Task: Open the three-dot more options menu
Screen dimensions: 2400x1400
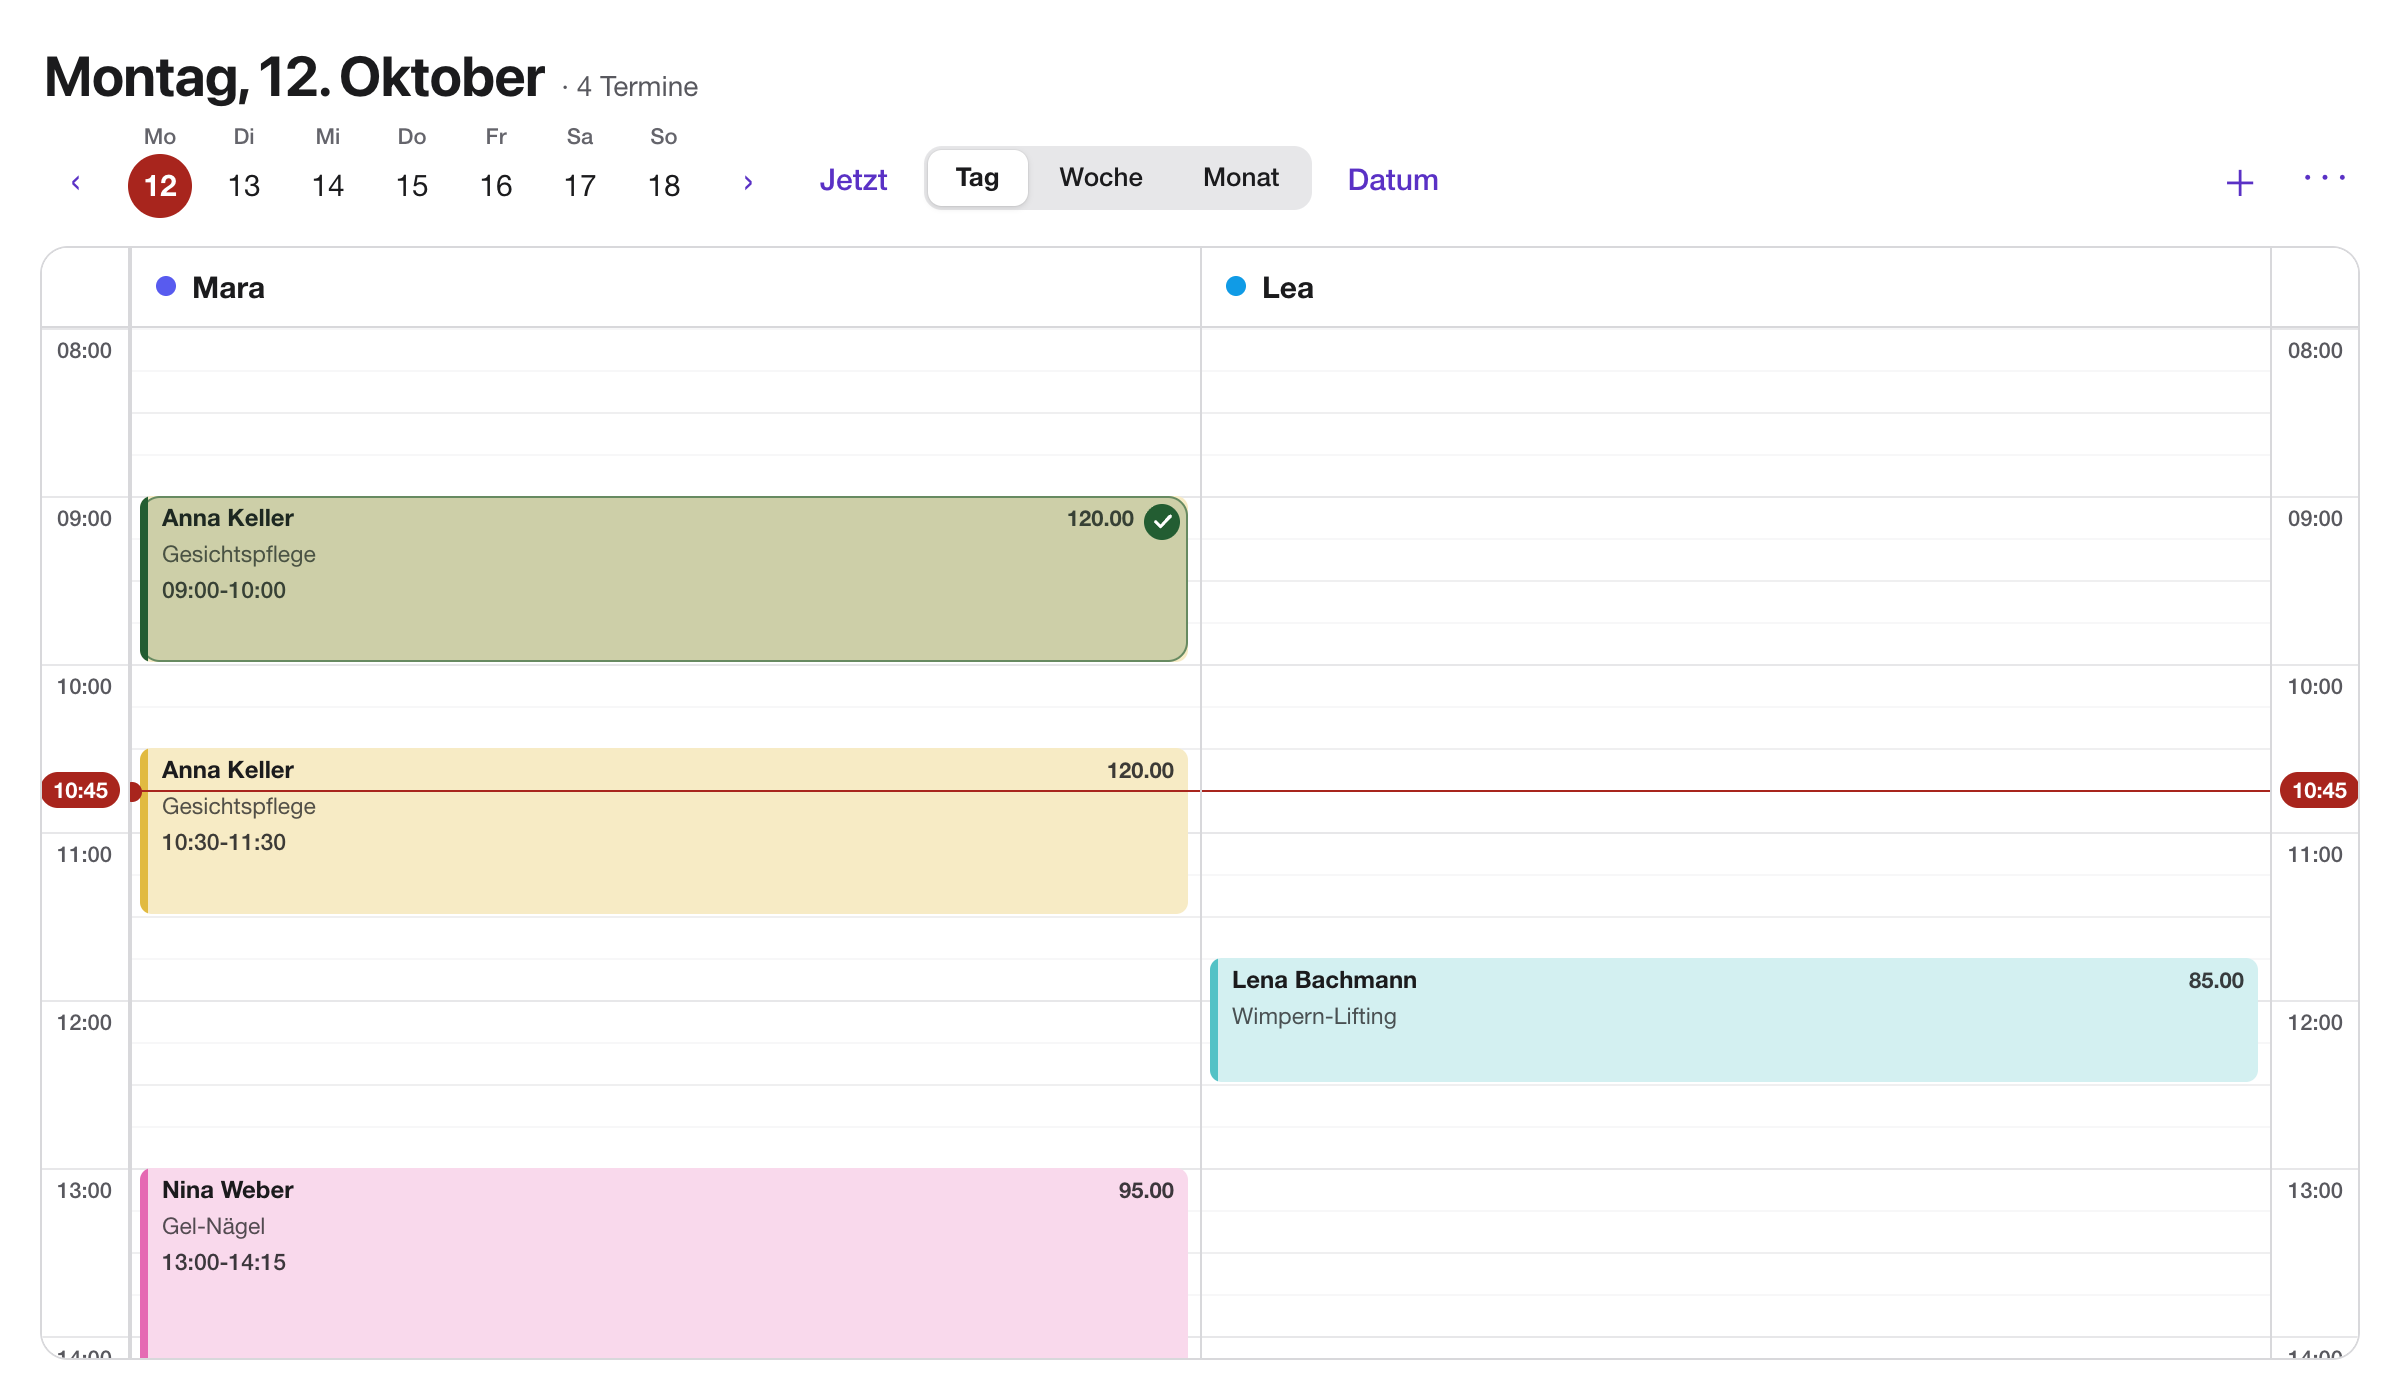Action: coord(2324,178)
